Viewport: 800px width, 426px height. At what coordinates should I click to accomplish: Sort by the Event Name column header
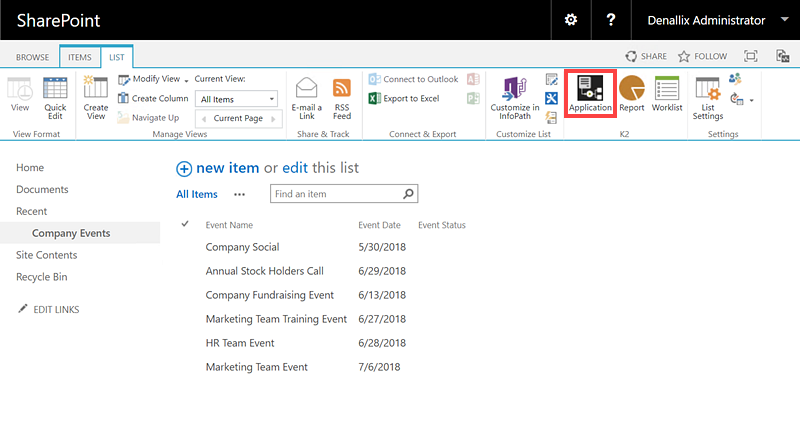click(229, 225)
